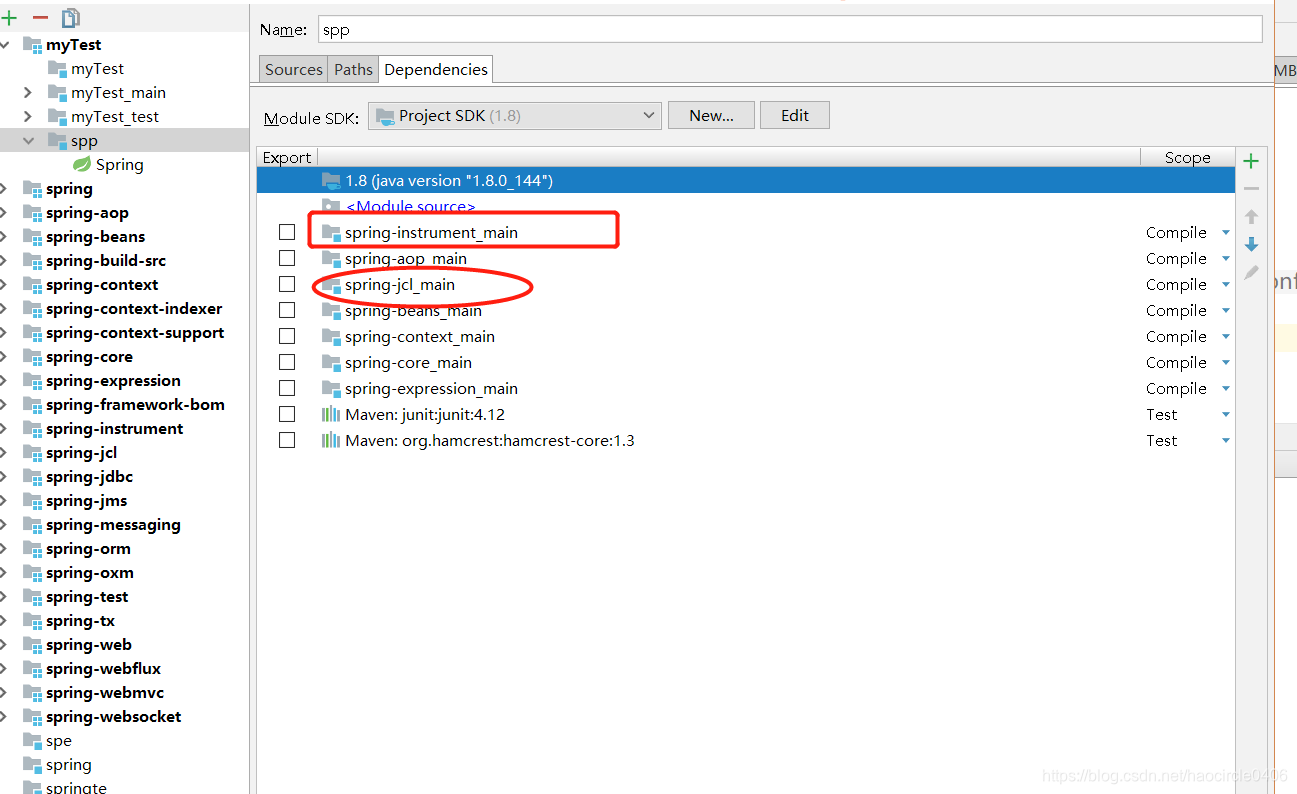Select the Dependencies tab
Viewport: 1297px width, 794px height.
click(x=436, y=69)
